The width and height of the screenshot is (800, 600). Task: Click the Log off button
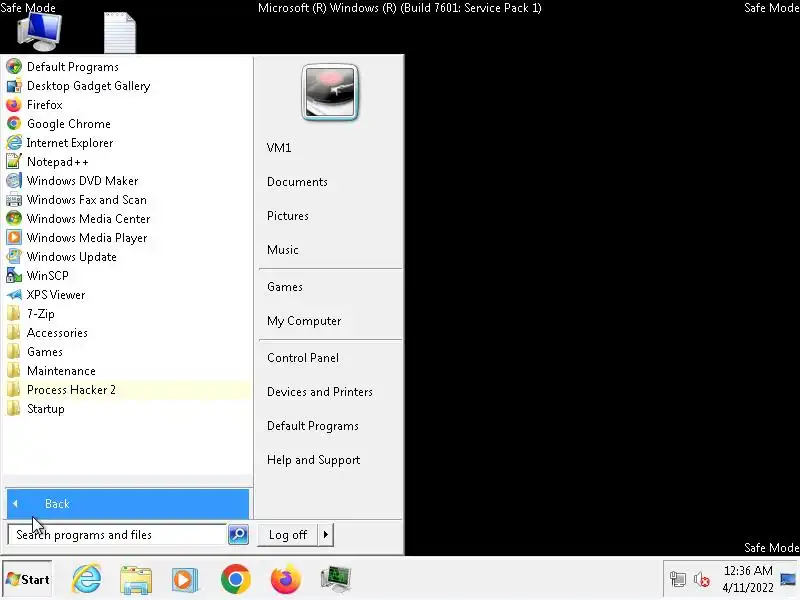click(288, 535)
